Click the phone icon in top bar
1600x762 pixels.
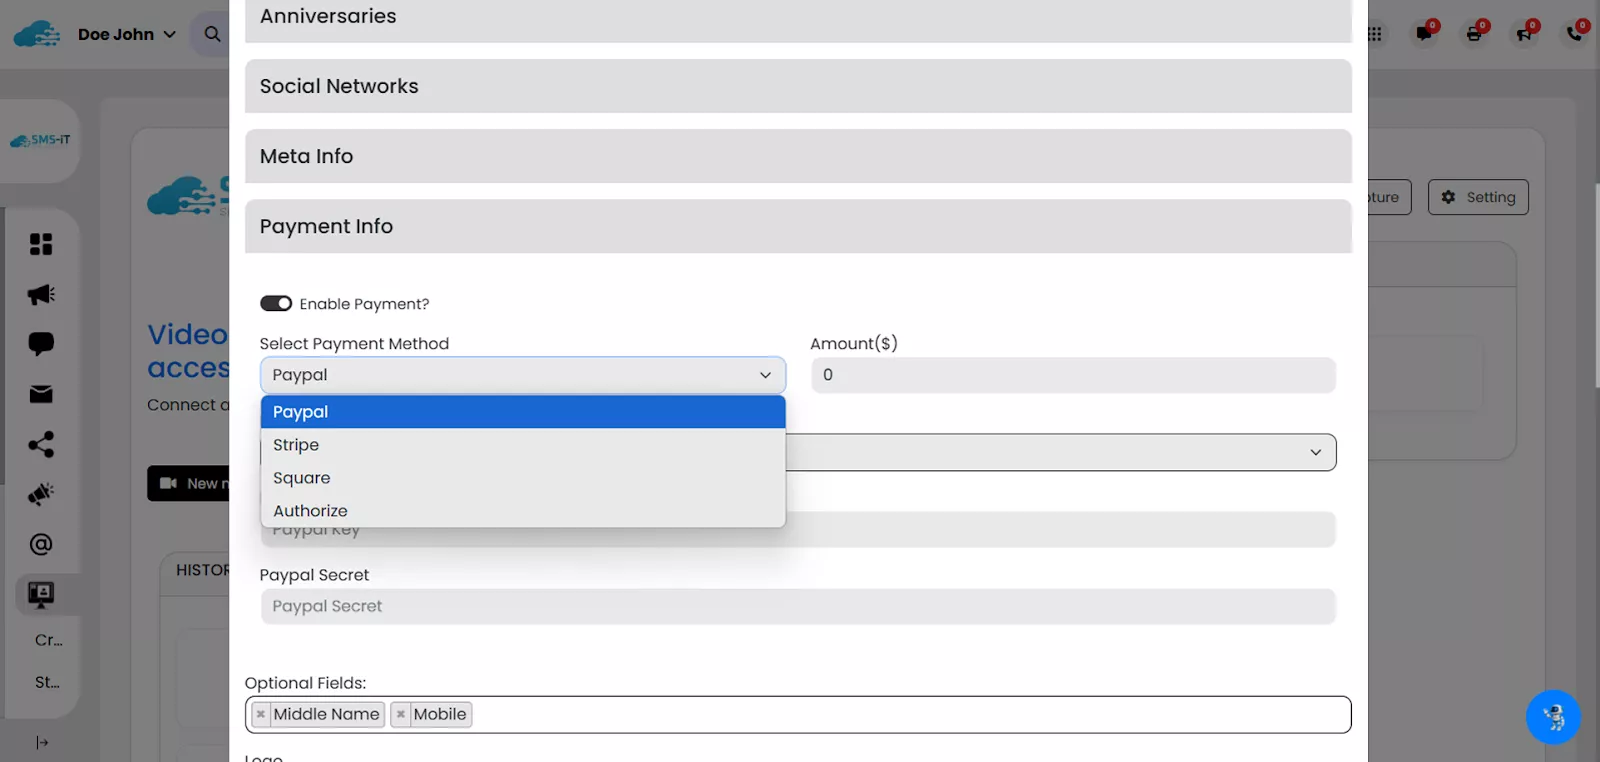pyautogui.click(x=1574, y=34)
